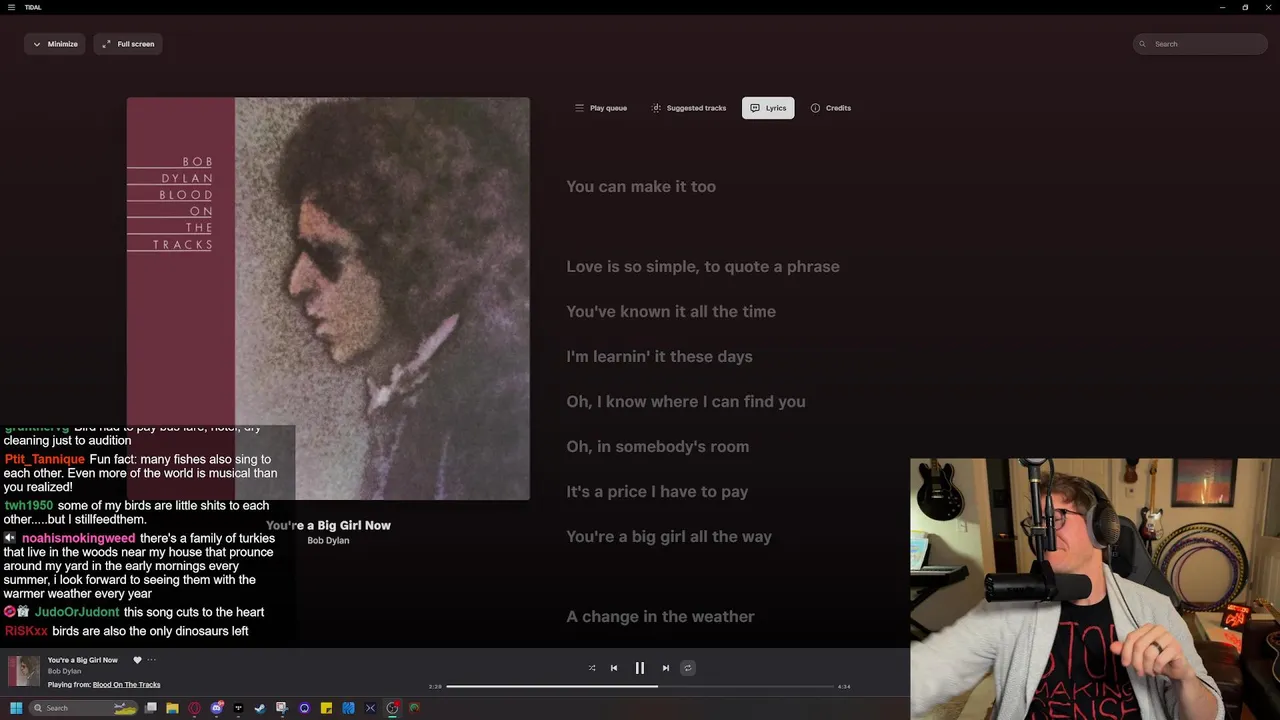Open the yellow Sticky Notes taskbar icon
The width and height of the screenshot is (1280, 720).
[326, 708]
